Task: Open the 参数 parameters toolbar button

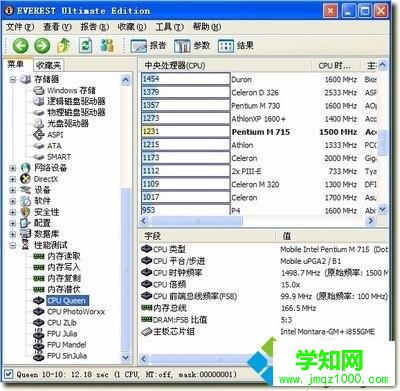Action: pos(192,46)
